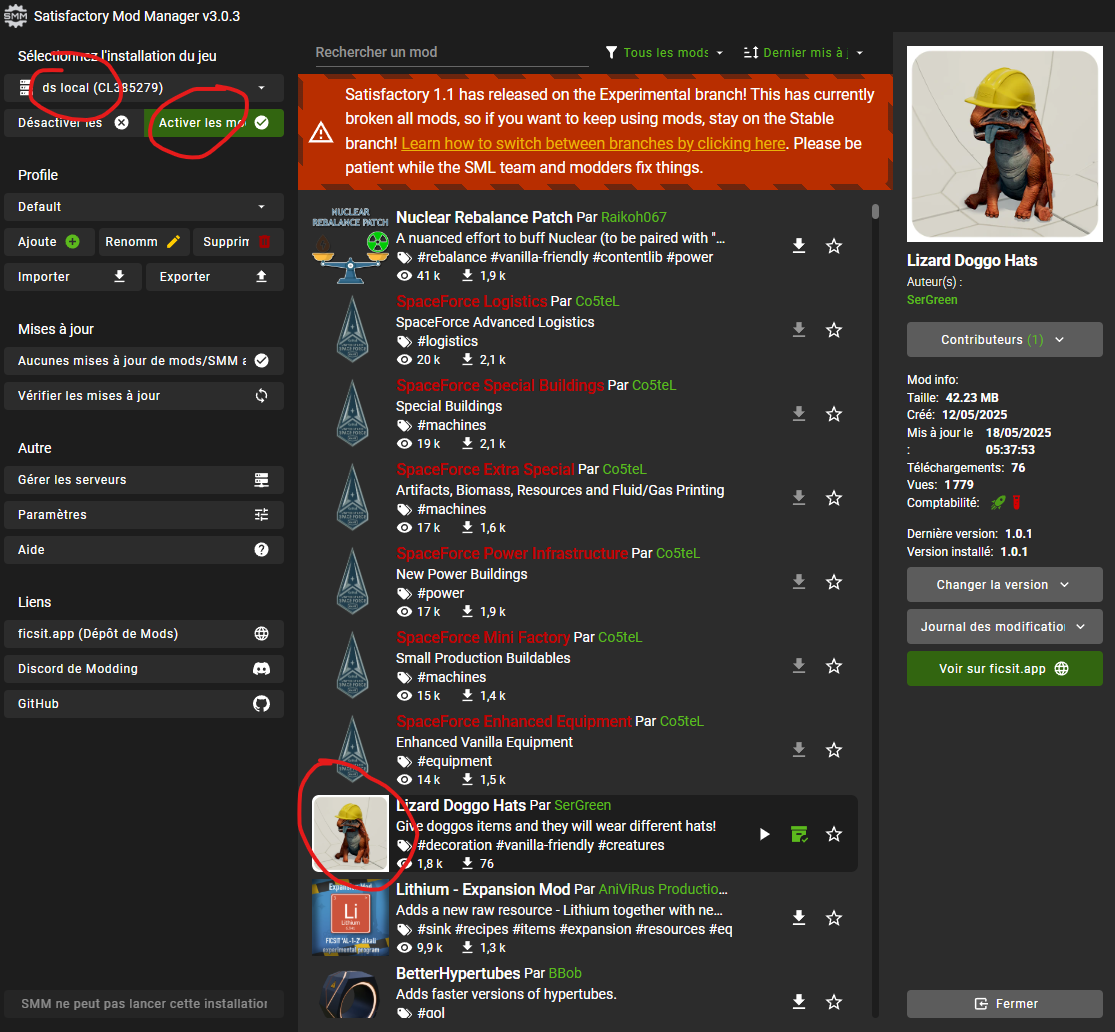1115x1032 pixels.
Task: Disable mods with Désactiver les button
Action: coord(72,122)
